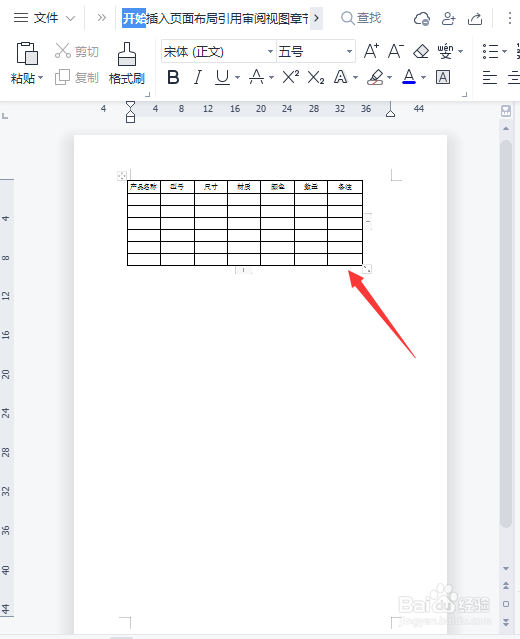Decrease font size with A- icon
This screenshot has width=520, height=639.
[x=395, y=51]
